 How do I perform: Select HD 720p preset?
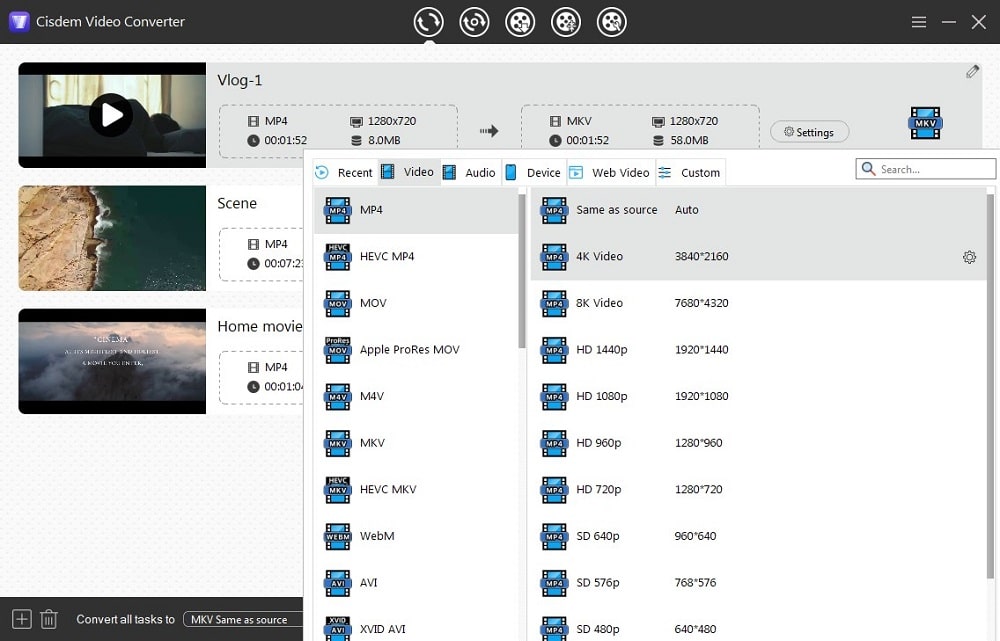[758, 489]
